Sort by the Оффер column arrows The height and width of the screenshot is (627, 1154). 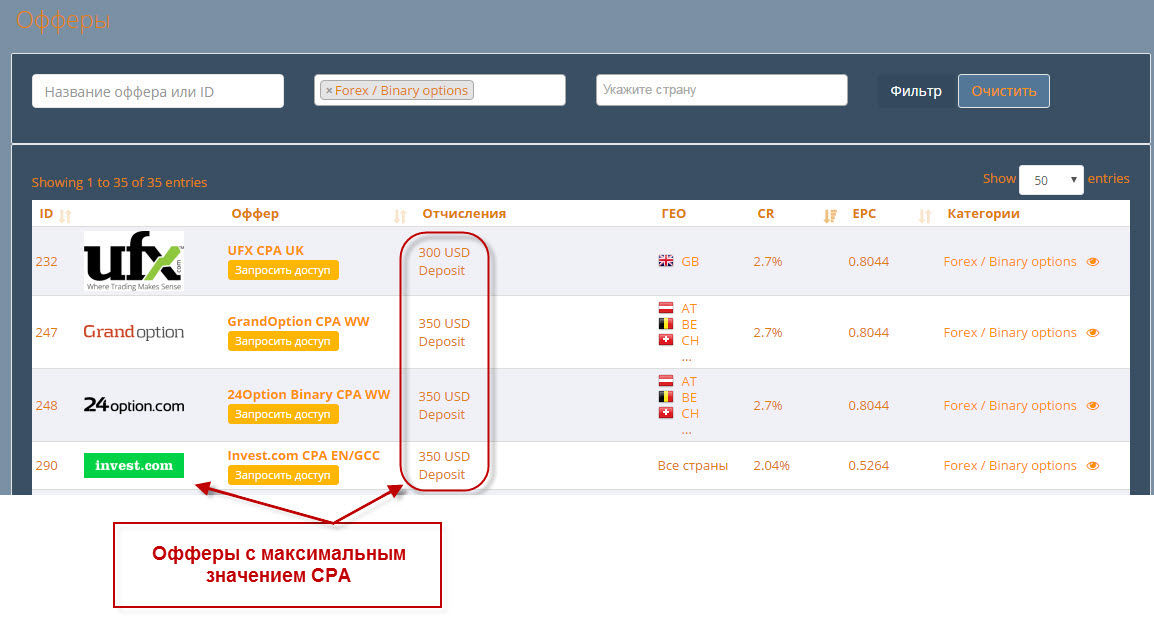pyautogui.click(x=400, y=216)
